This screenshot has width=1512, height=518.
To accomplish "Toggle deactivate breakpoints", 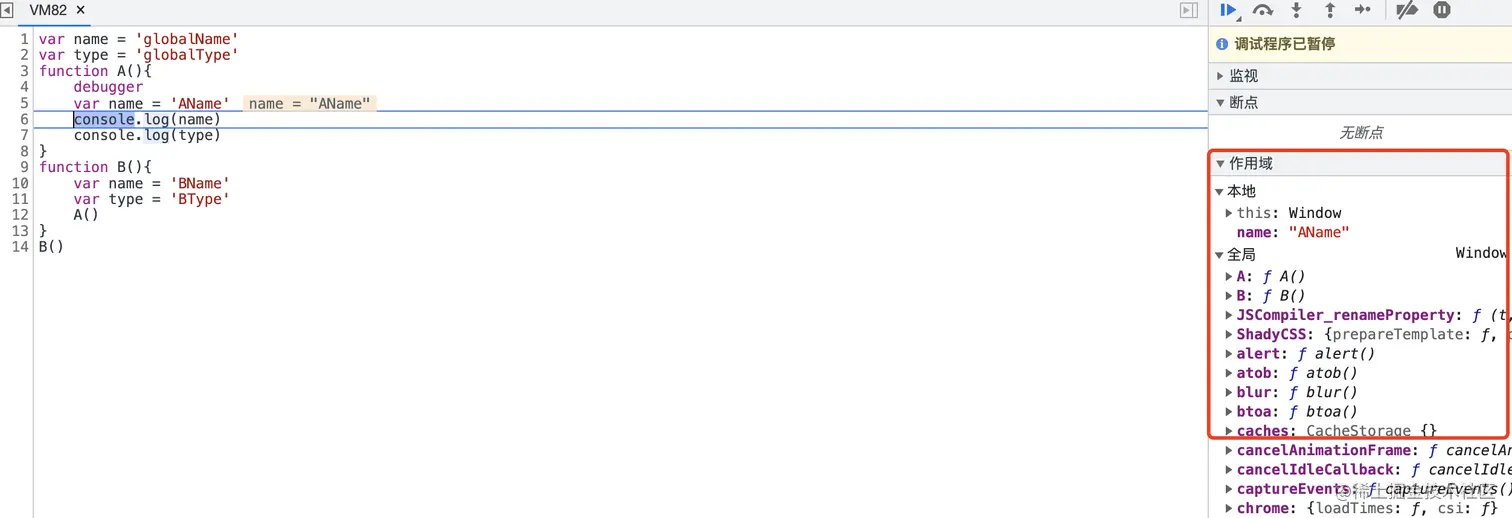I will coord(1407,10).
